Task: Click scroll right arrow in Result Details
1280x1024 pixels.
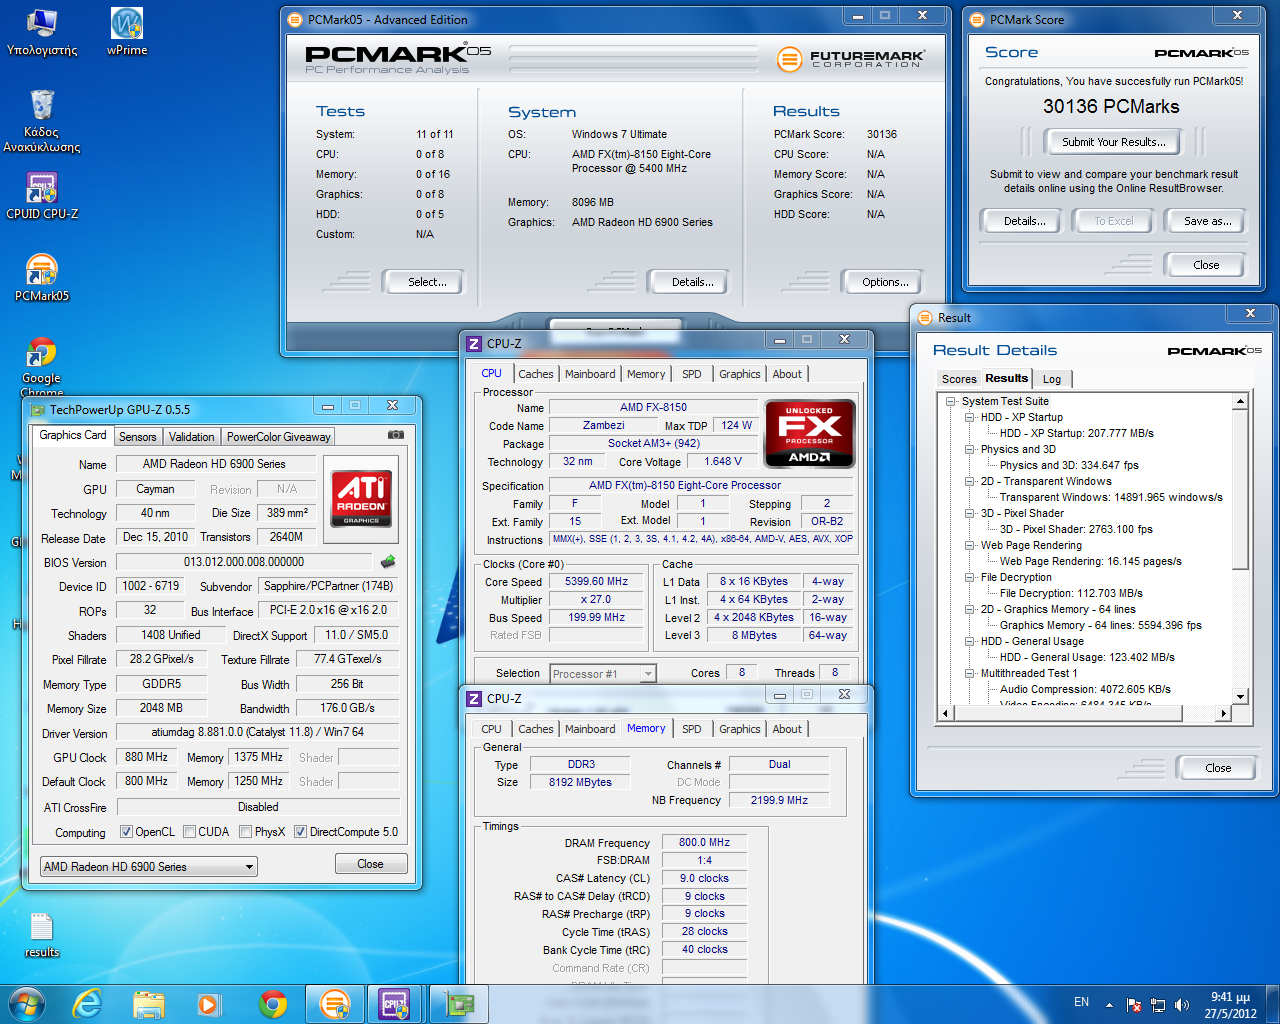Action: pos(1223,713)
